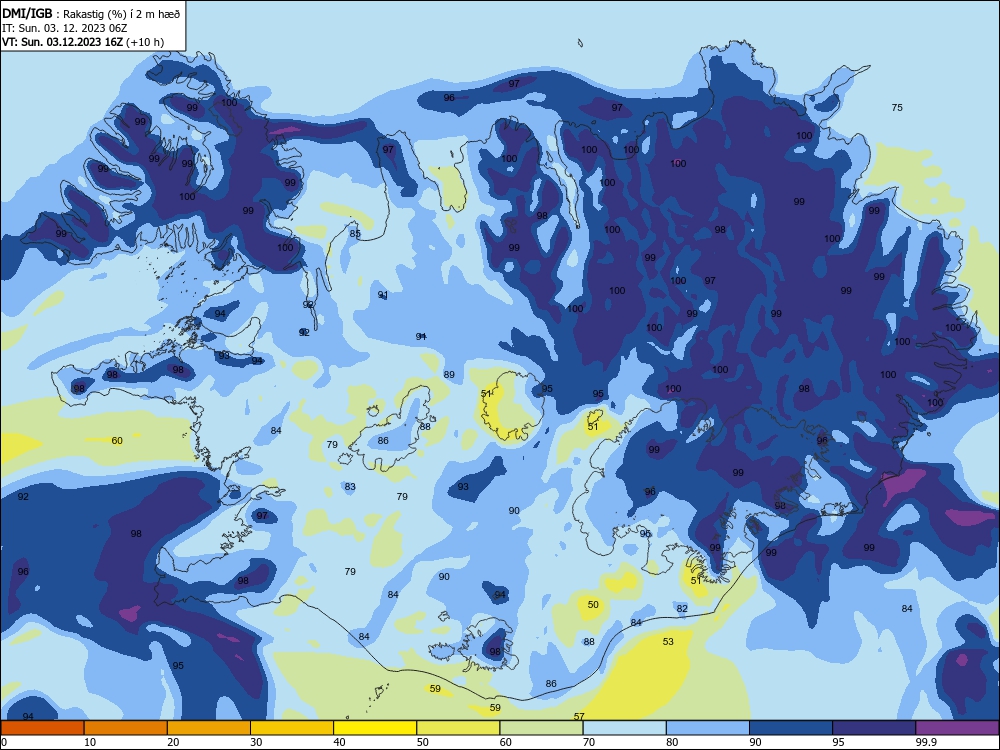Select the pale yellow 50–60 legend swatch

click(458, 728)
